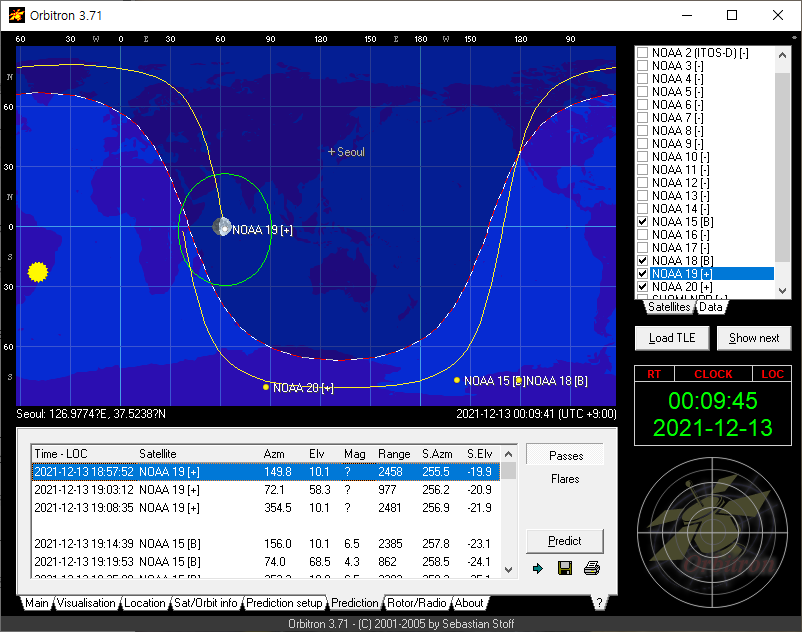Viewport: 802px width, 632px height.
Task: Click the Predict button
Action: (565, 541)
